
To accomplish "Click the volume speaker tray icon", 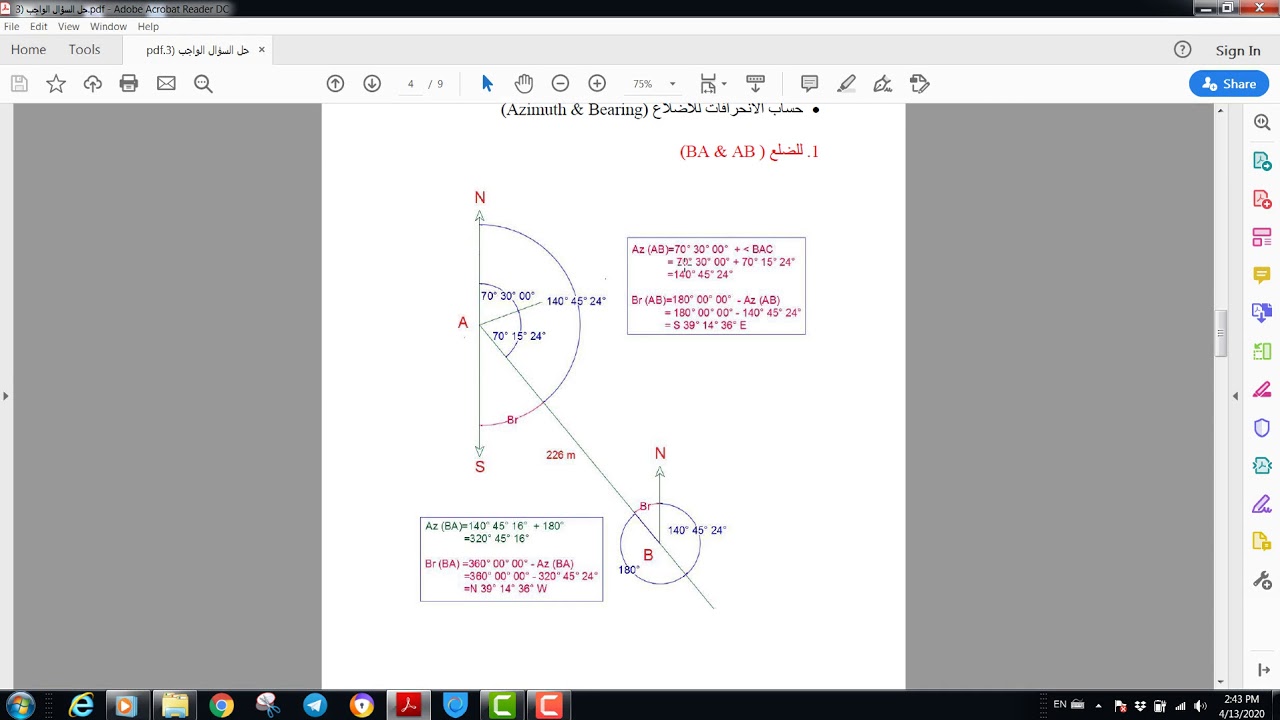I will click(x=1201, y=706).
